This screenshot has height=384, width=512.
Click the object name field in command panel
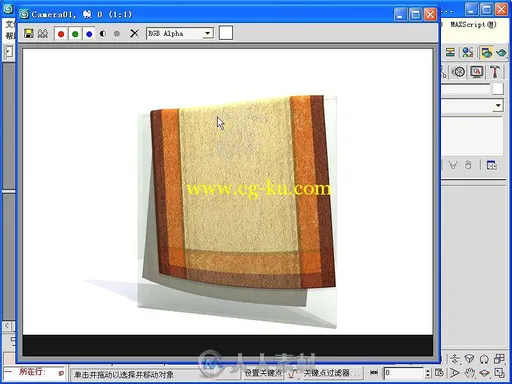tap(466, 89)
